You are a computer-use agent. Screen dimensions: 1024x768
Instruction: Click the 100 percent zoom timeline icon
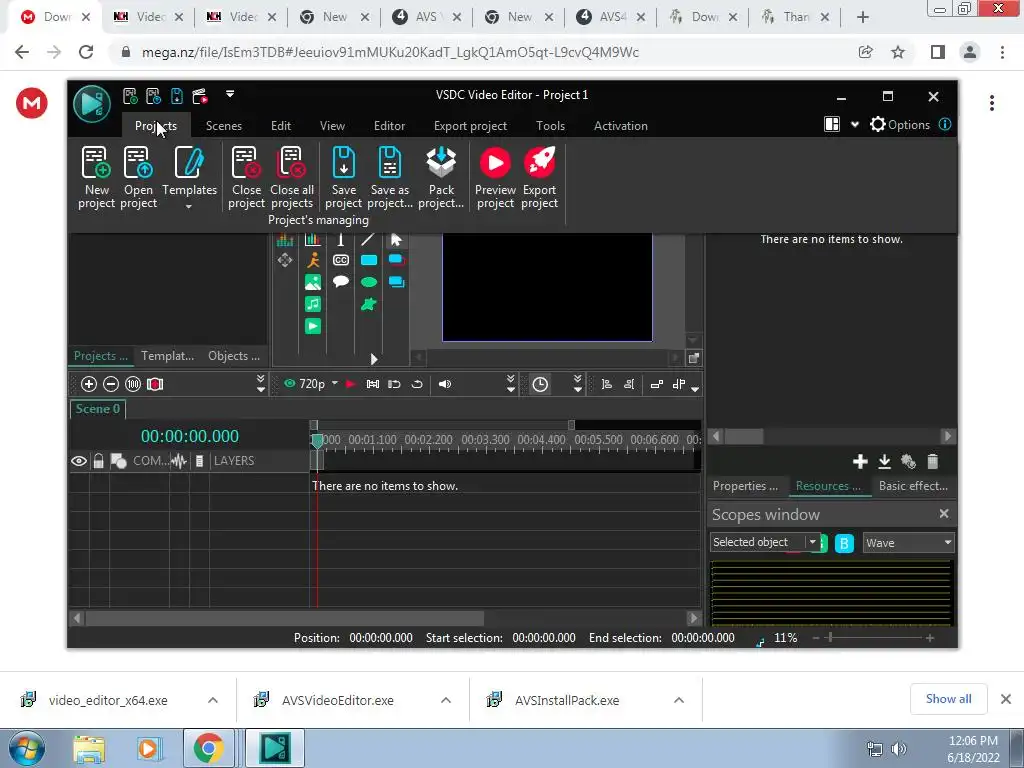coord(133,384)
